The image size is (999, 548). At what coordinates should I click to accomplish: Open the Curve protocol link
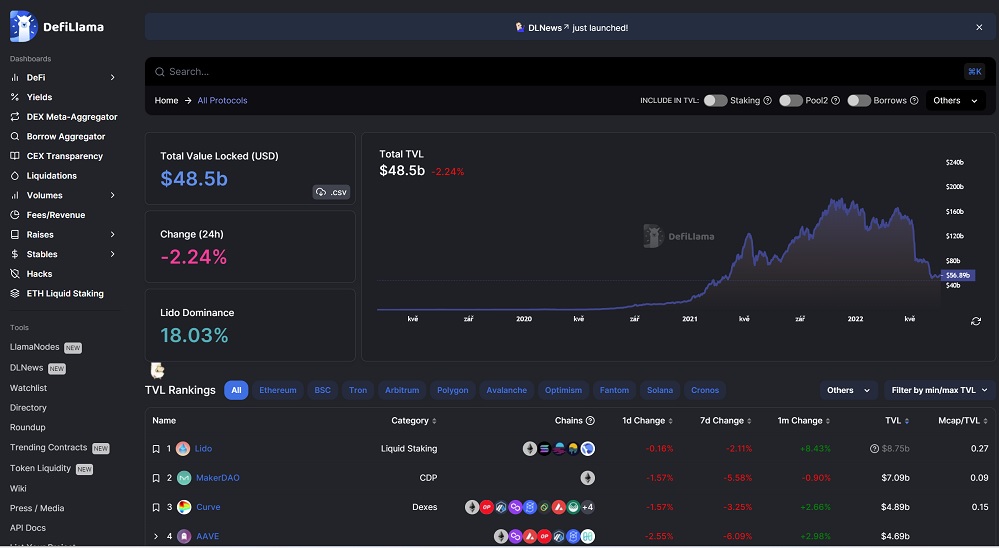[x=208, y=507]
